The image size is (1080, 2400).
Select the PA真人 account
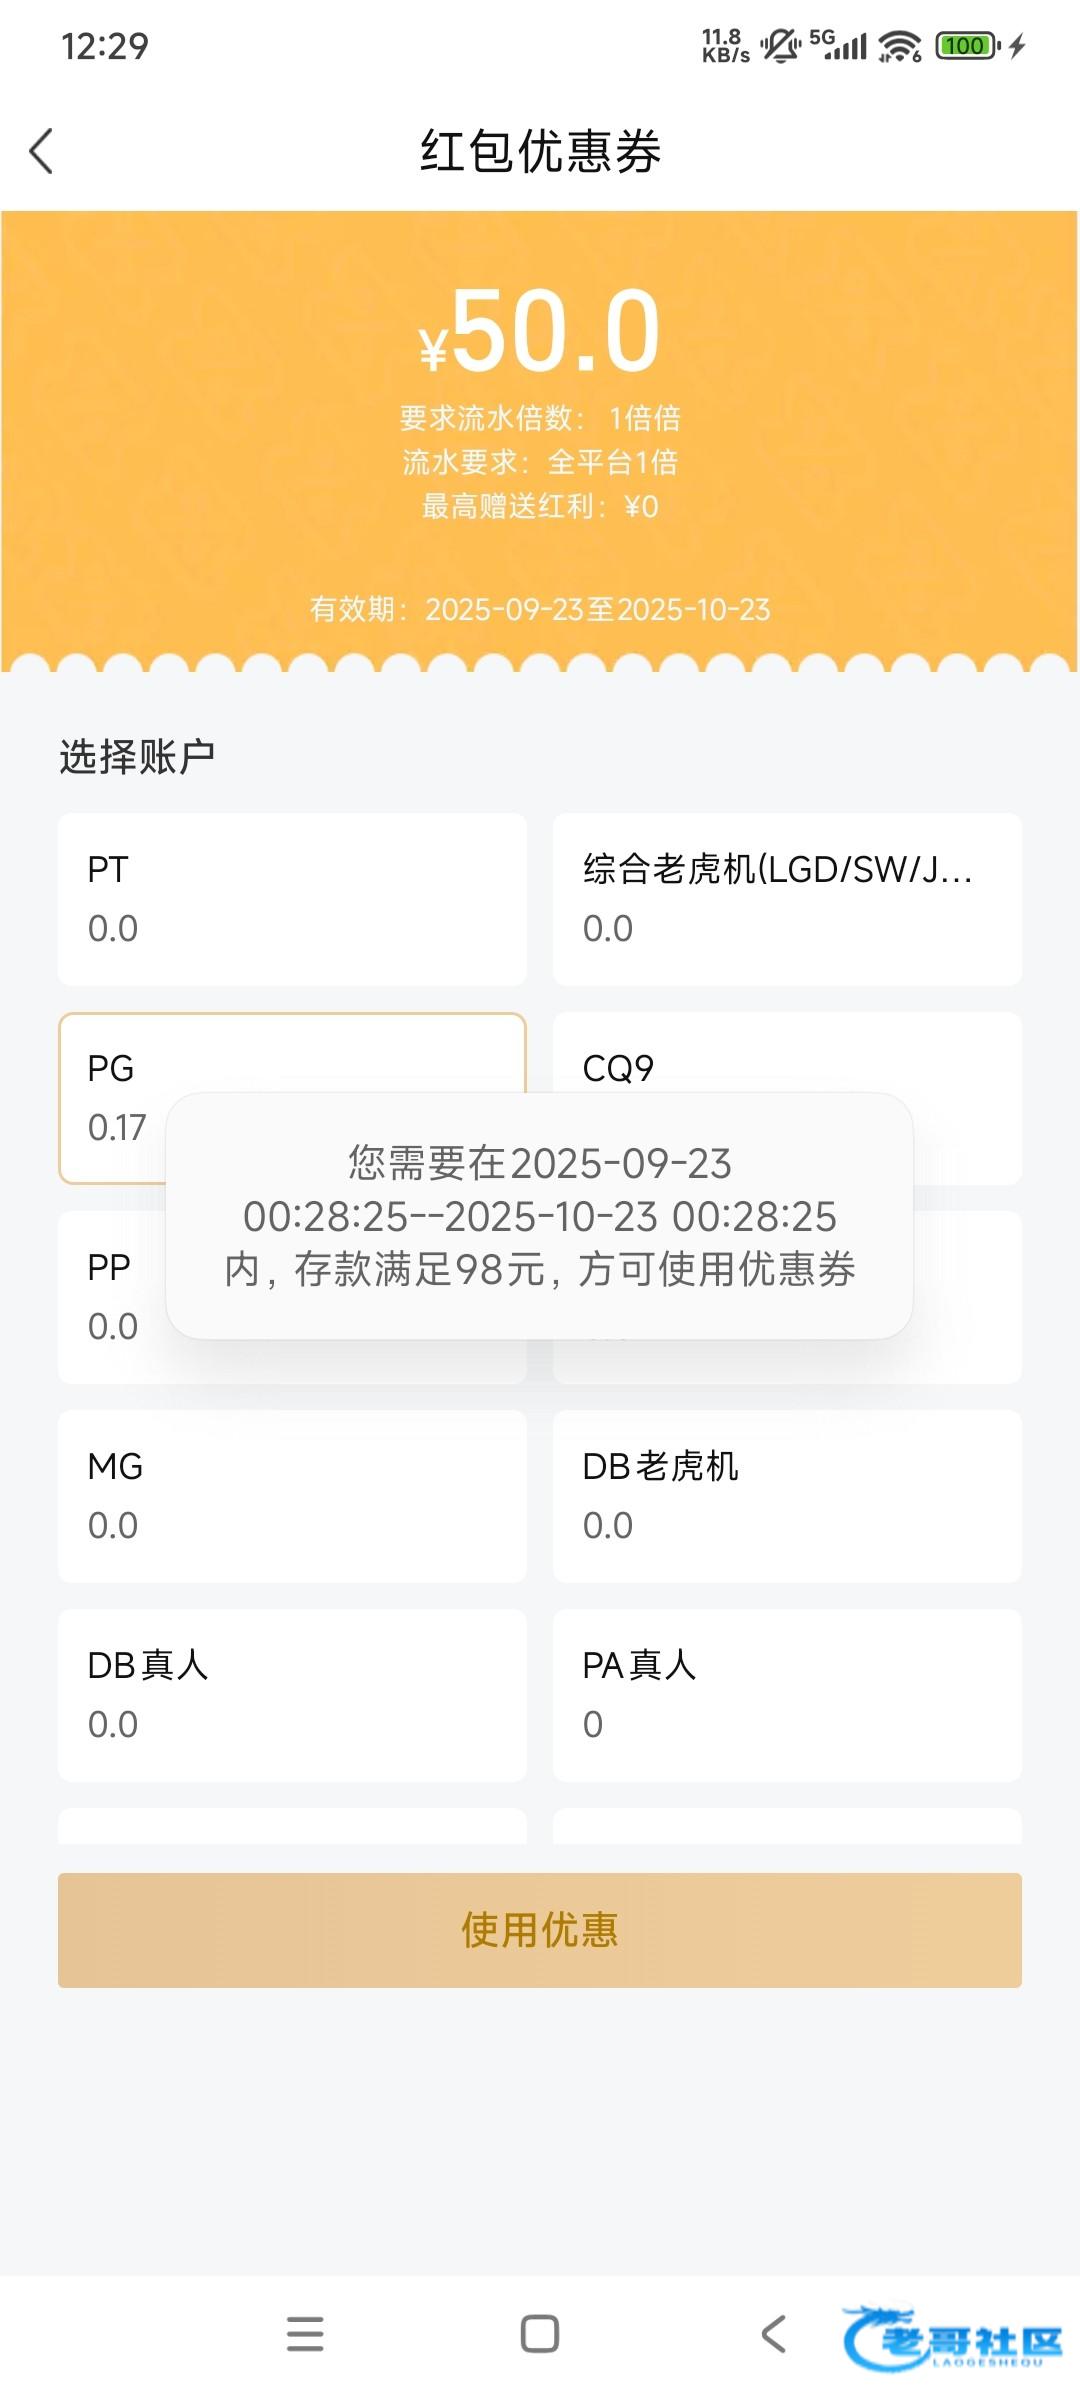(787, 1695)
